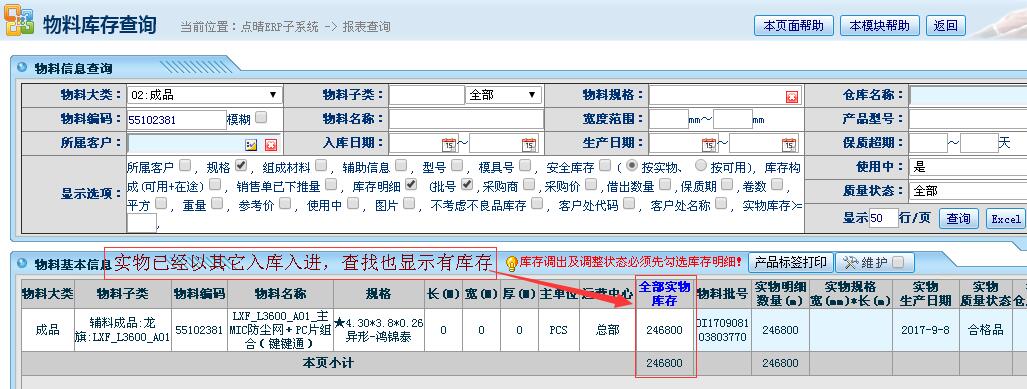Select the 按可用 radio button

click(701, 165)
